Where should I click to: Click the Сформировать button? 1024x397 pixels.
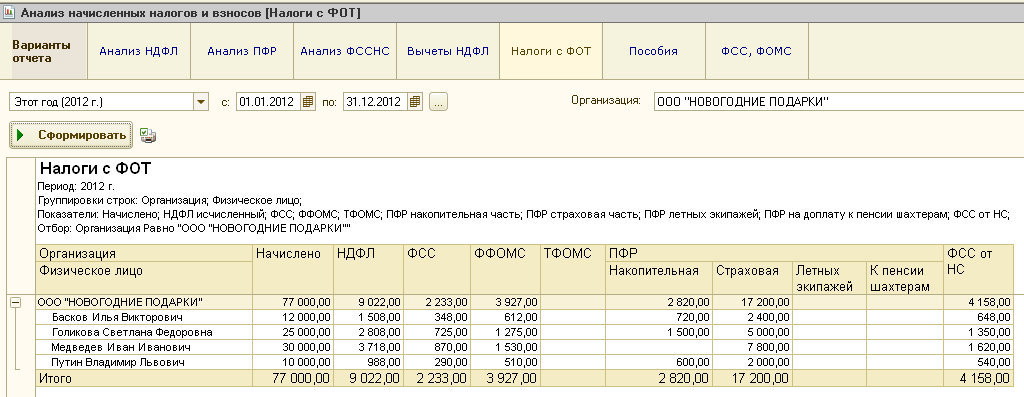[71, 135]
